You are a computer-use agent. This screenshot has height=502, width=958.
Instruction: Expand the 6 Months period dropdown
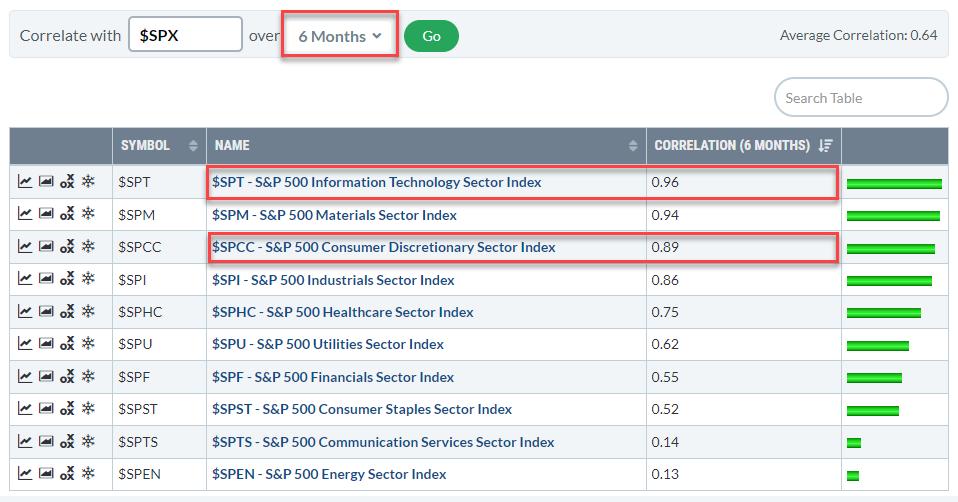pyautogui.click(x=340, y=36)
